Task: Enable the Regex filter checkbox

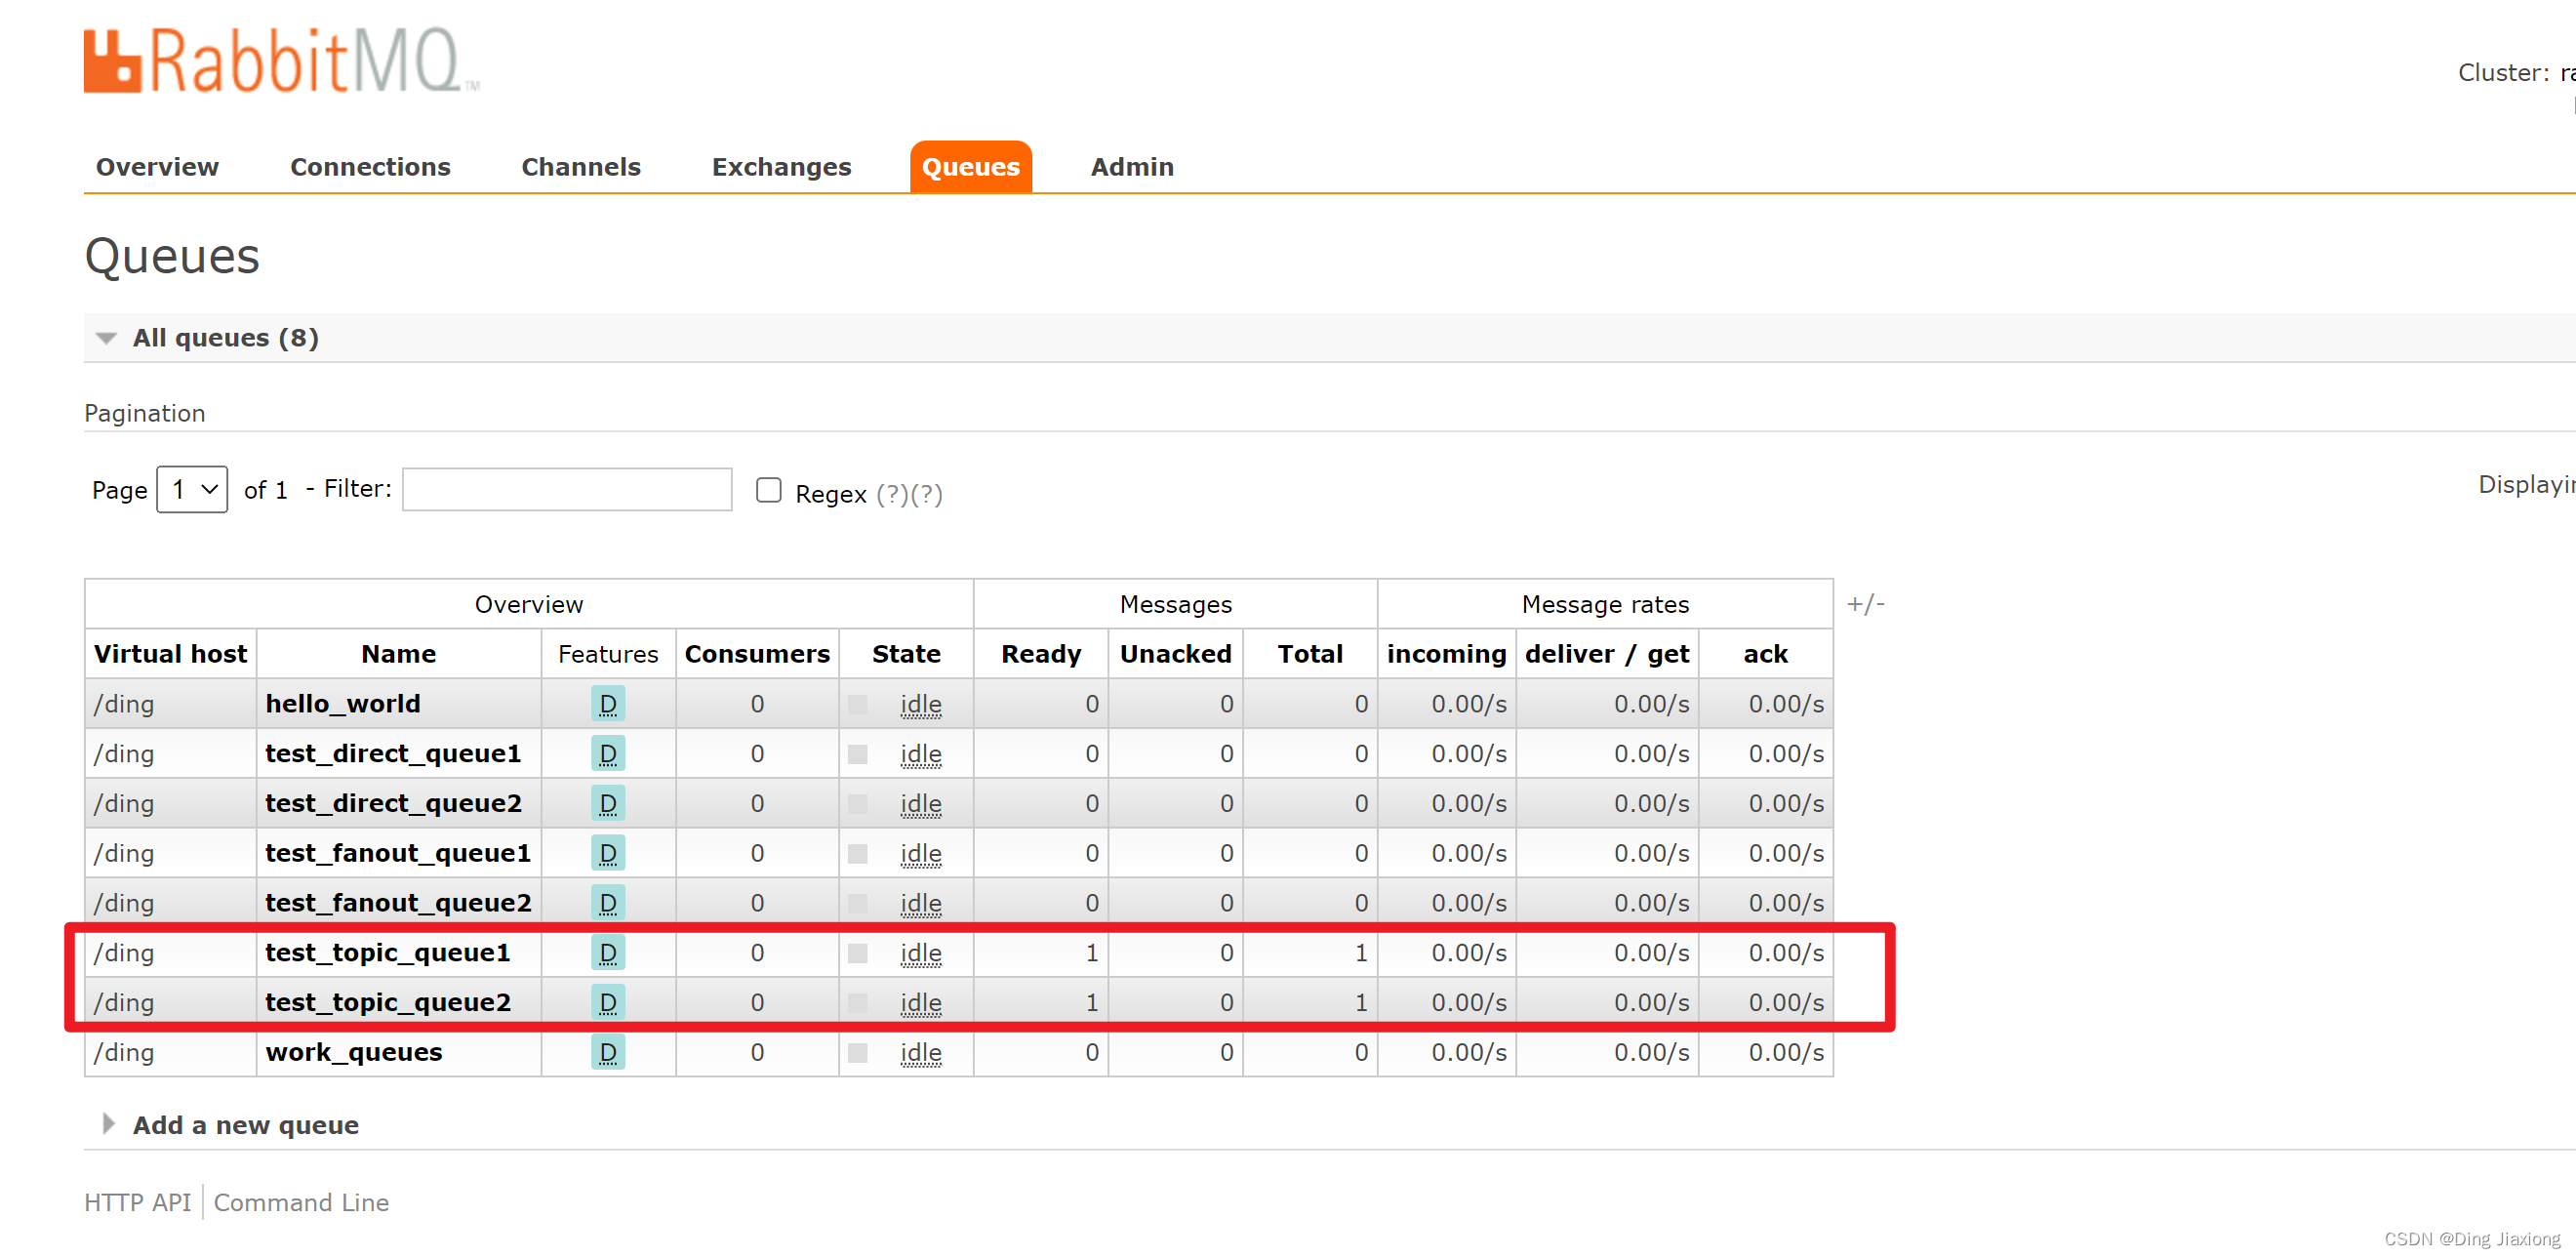Action: pos(768,490)
